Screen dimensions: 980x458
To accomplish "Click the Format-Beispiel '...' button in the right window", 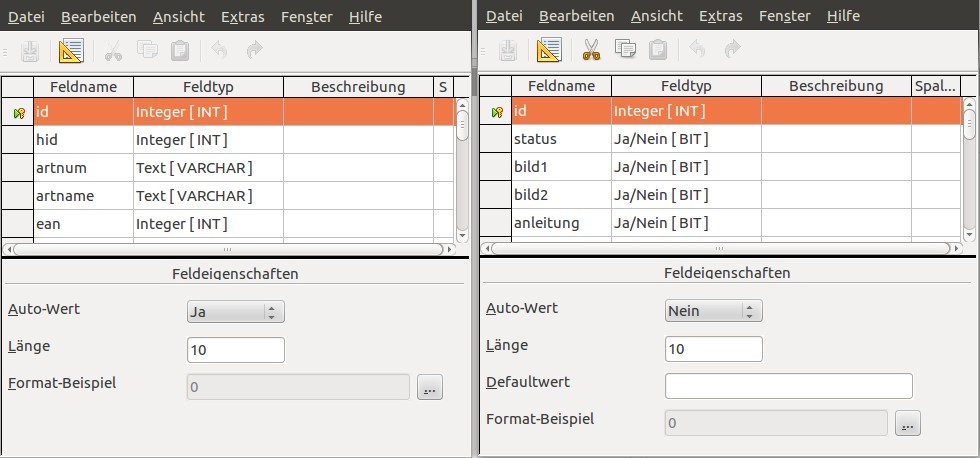I will (907, 424).
